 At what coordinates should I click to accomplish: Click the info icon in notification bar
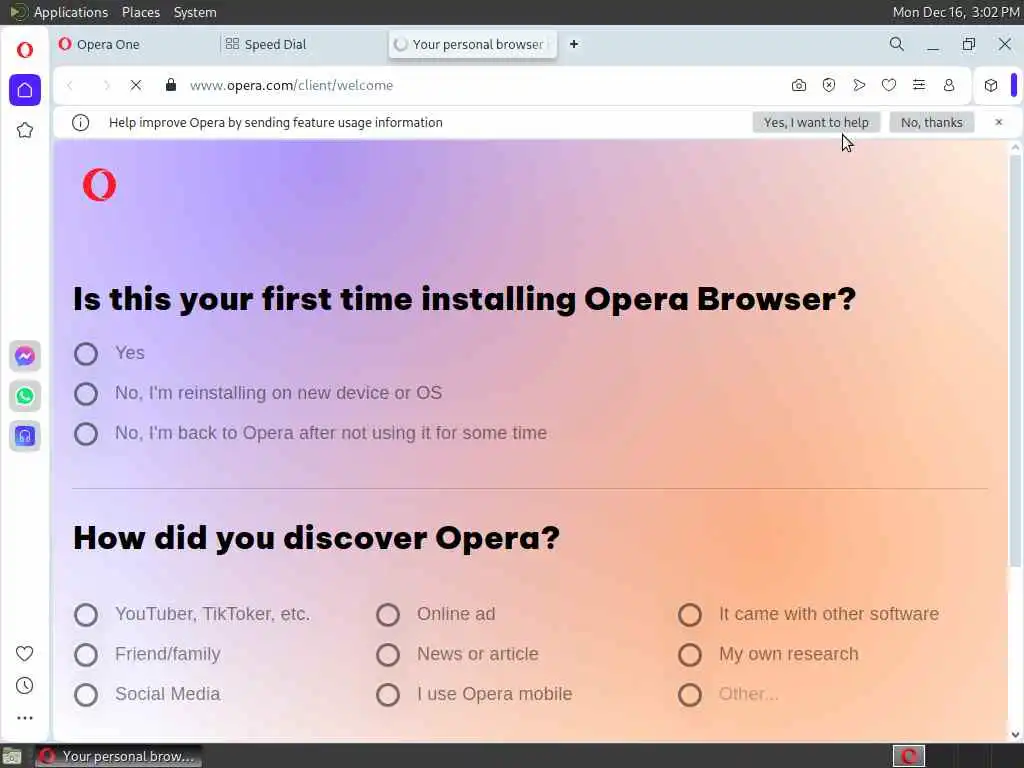(x=80, y=122)
